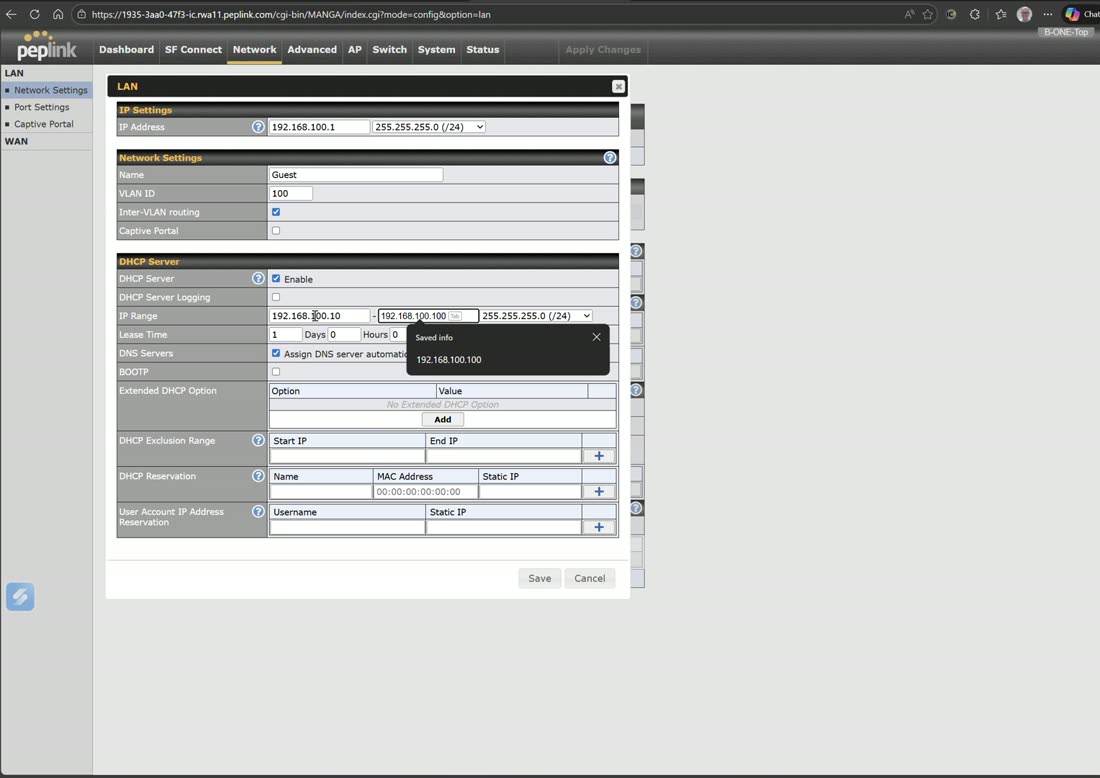Click the Peplink logo
This screenshot has width=1100, height=778.
(x=46, y=46)
